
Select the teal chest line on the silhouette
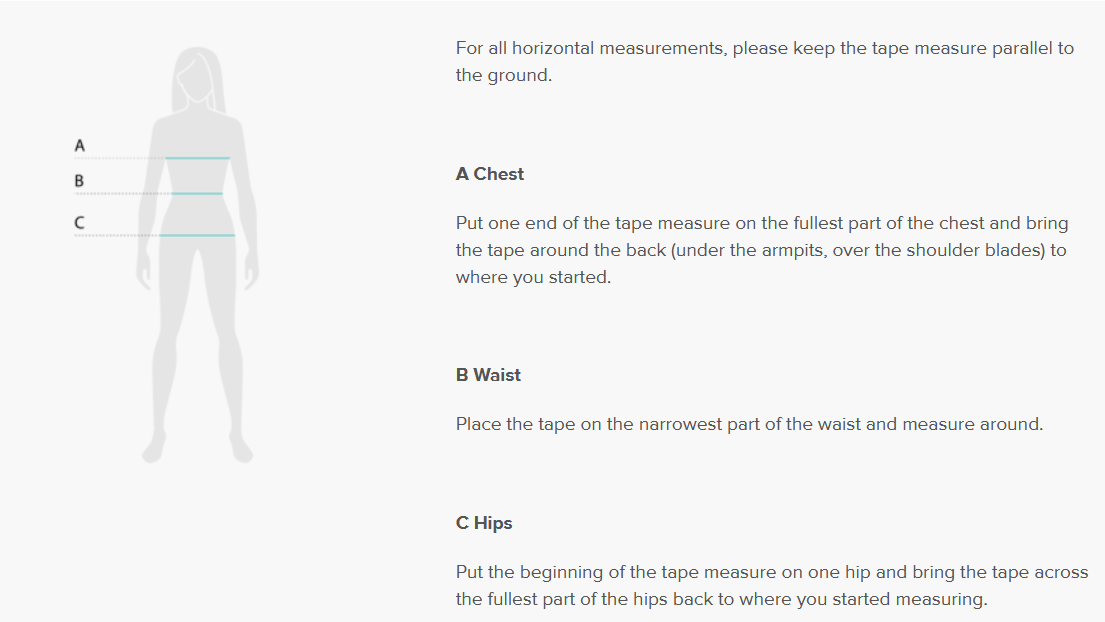(x=198, y=158)
